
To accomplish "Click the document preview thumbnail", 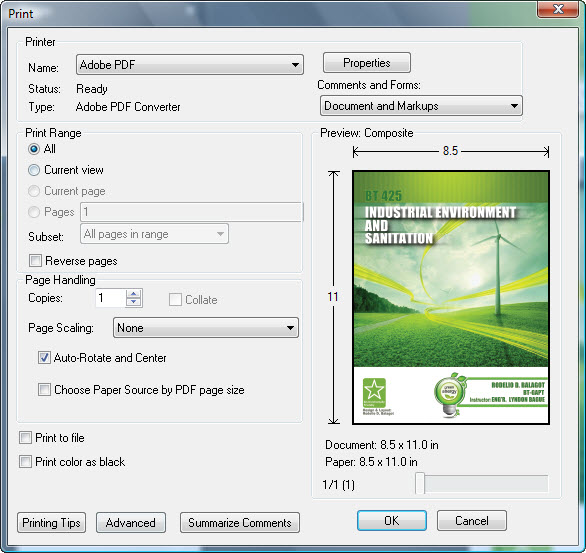I will [451, 297].
